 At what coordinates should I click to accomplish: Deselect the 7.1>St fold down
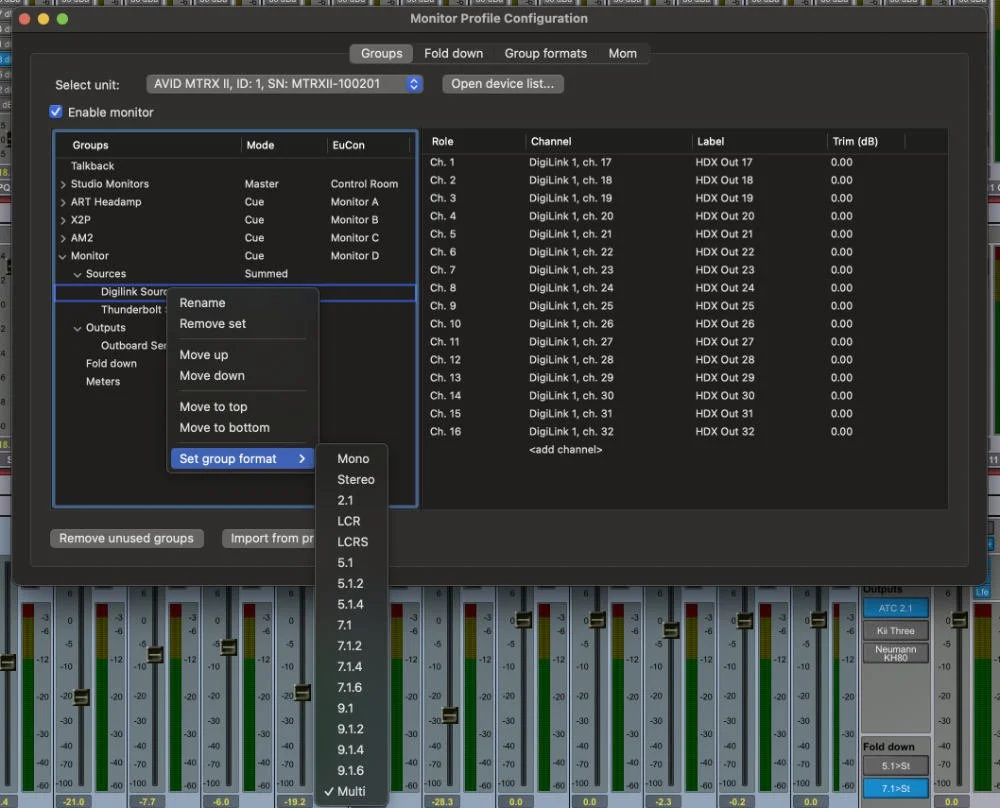pyautogui.click(x=894, y=787)
